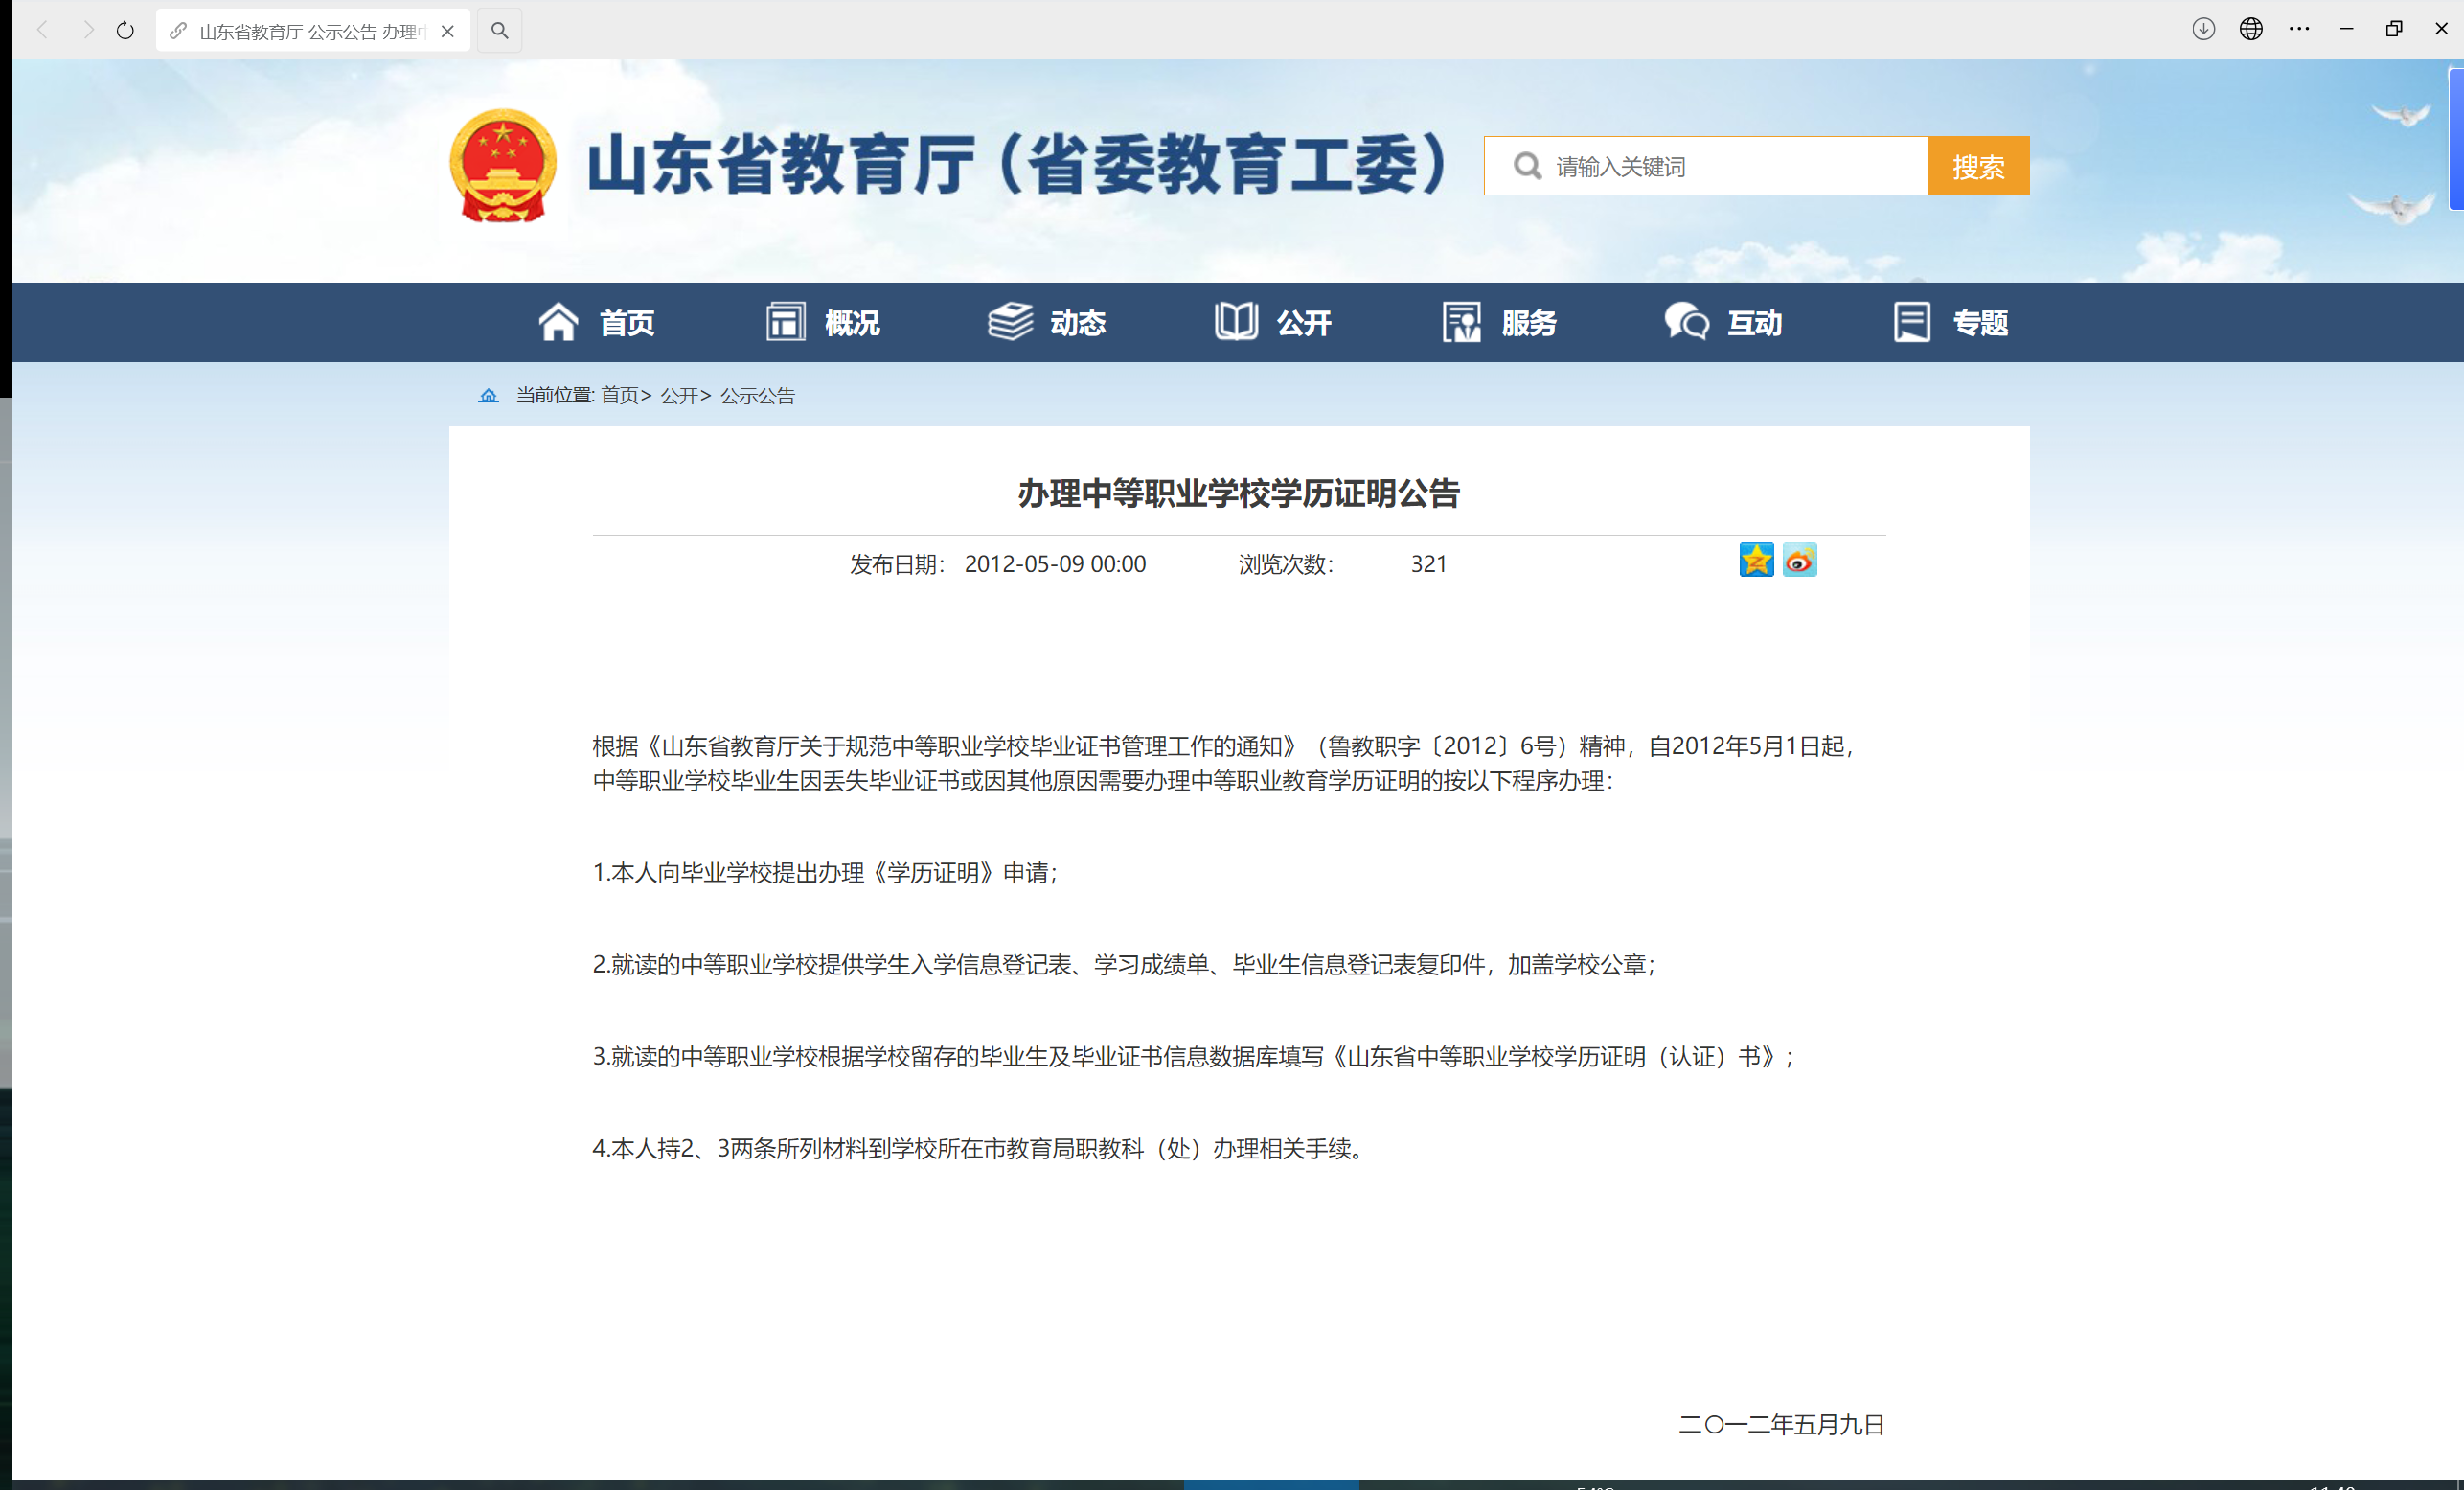
Task: Click the browser search magnifier icon
Action: [x=500, y=31]
